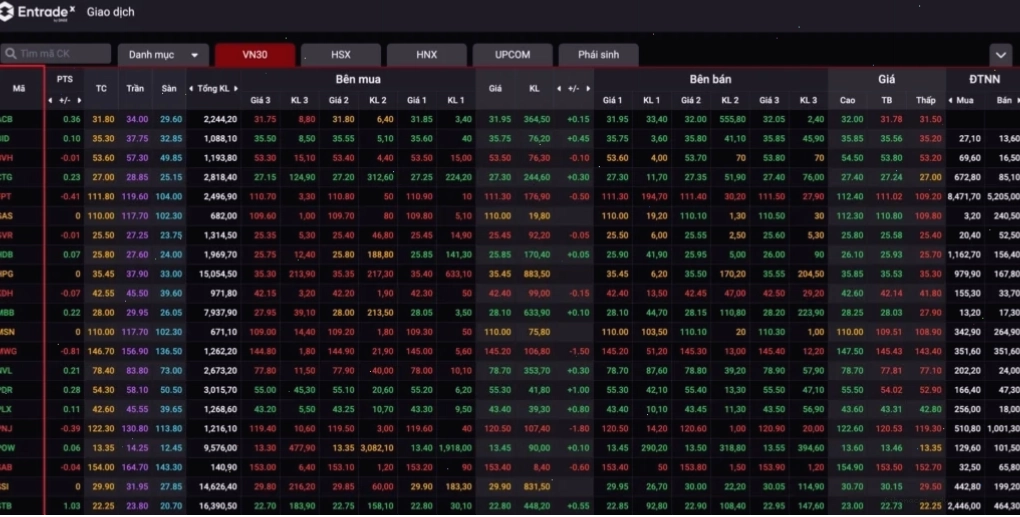Open the Giao dịch menu
Viewport: 1020px width, 517px height.
pos(111,12)
